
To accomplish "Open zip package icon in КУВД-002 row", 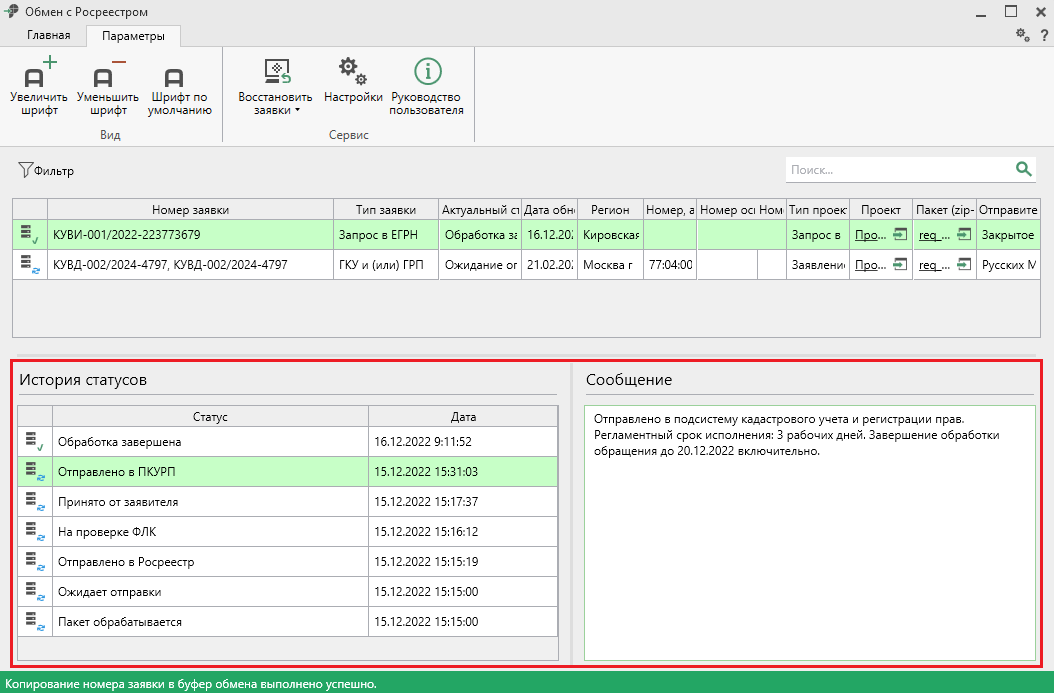I will tap(964, 265).
